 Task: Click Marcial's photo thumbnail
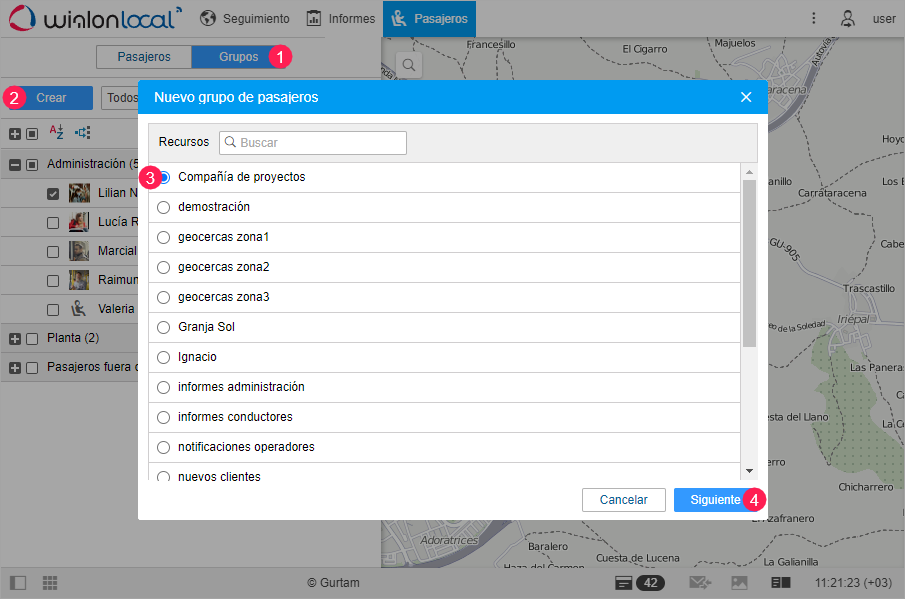[79, 250]
